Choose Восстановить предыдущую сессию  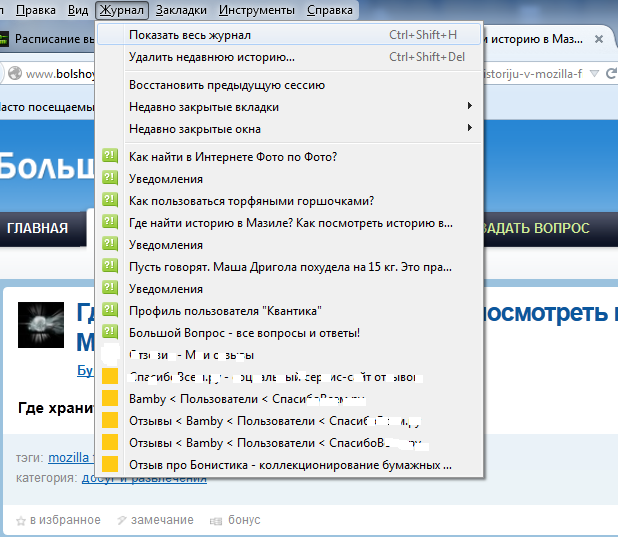click(x=289, y=85)
